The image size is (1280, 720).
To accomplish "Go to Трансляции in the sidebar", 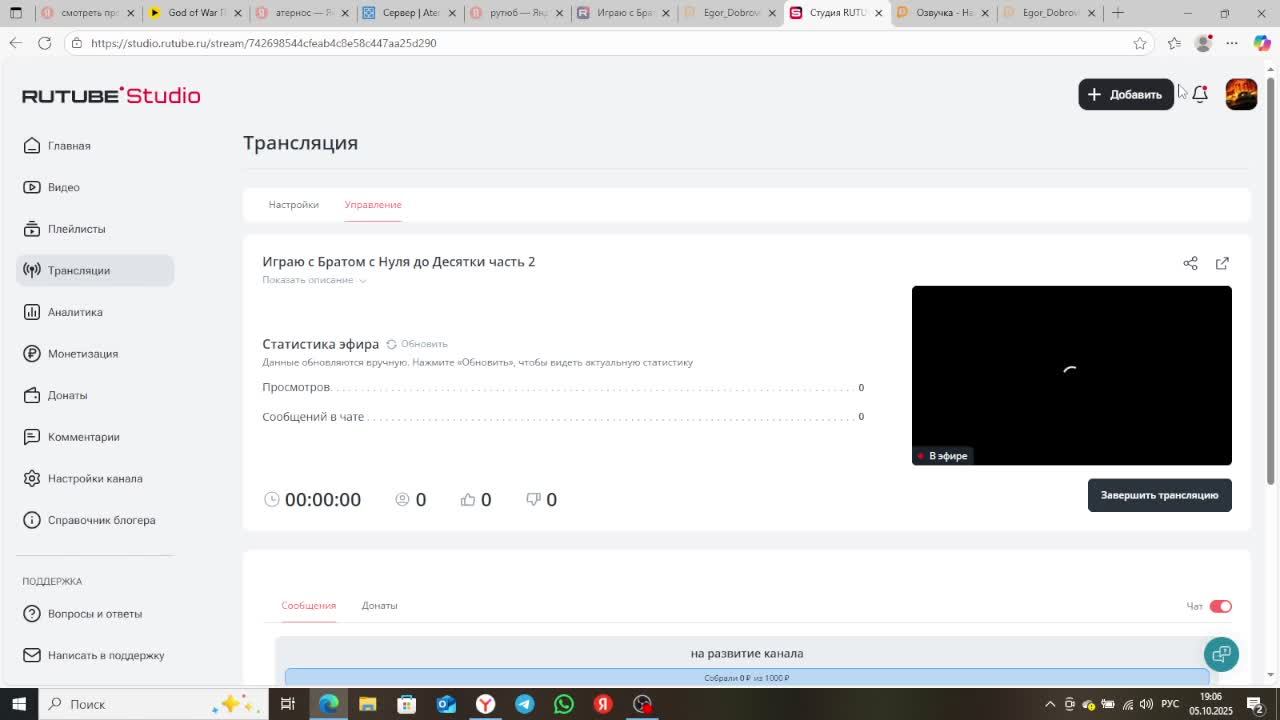I will tap(95, 270).
